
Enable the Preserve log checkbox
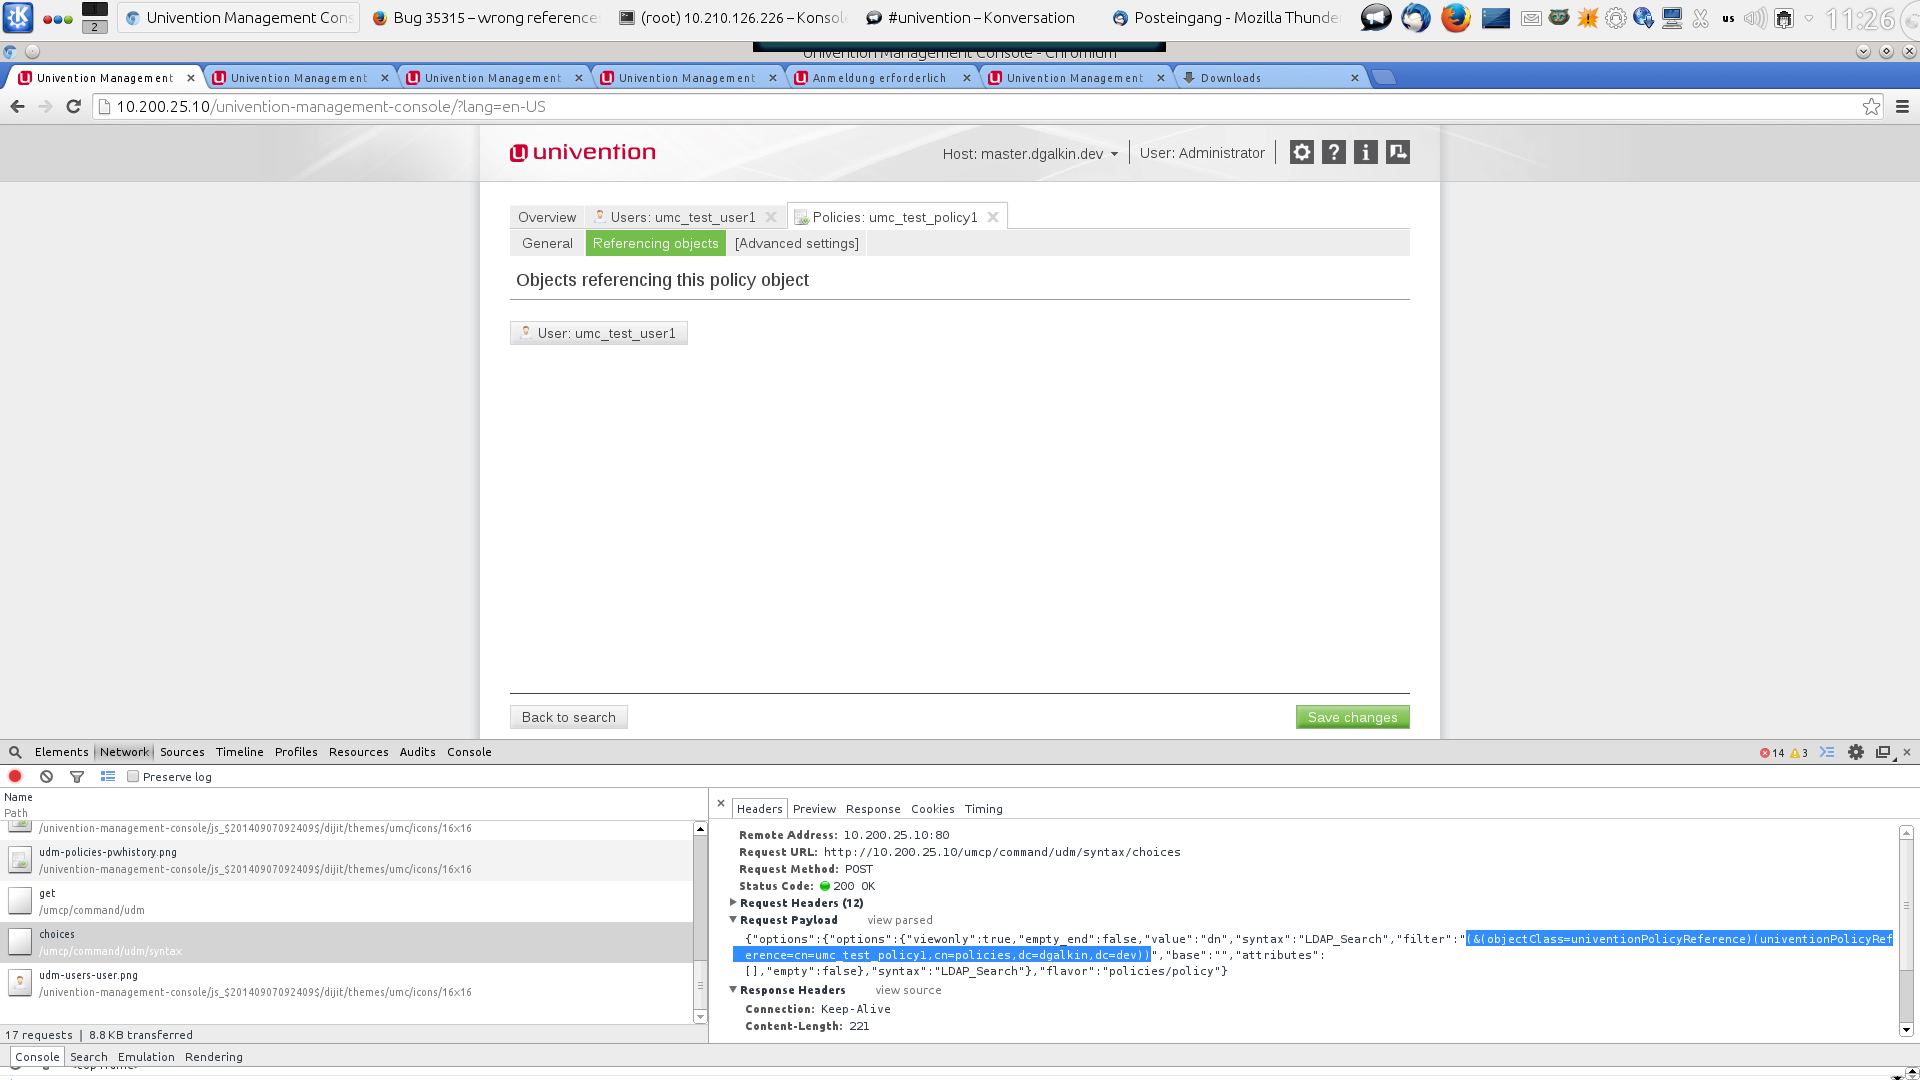(x=133, y=776)
